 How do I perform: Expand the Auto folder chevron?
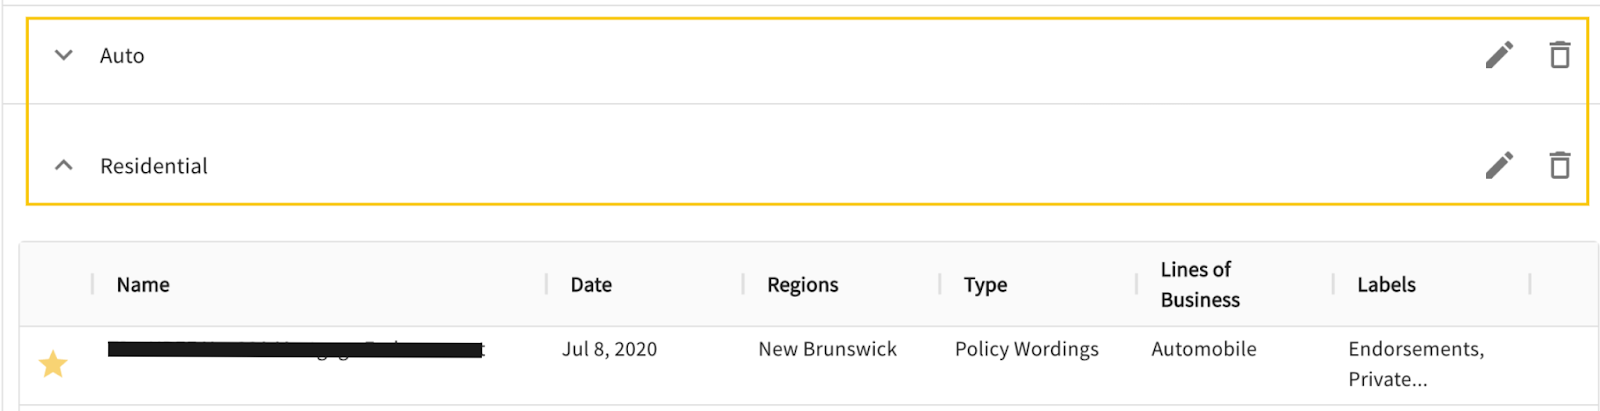(x=64, y=55)
